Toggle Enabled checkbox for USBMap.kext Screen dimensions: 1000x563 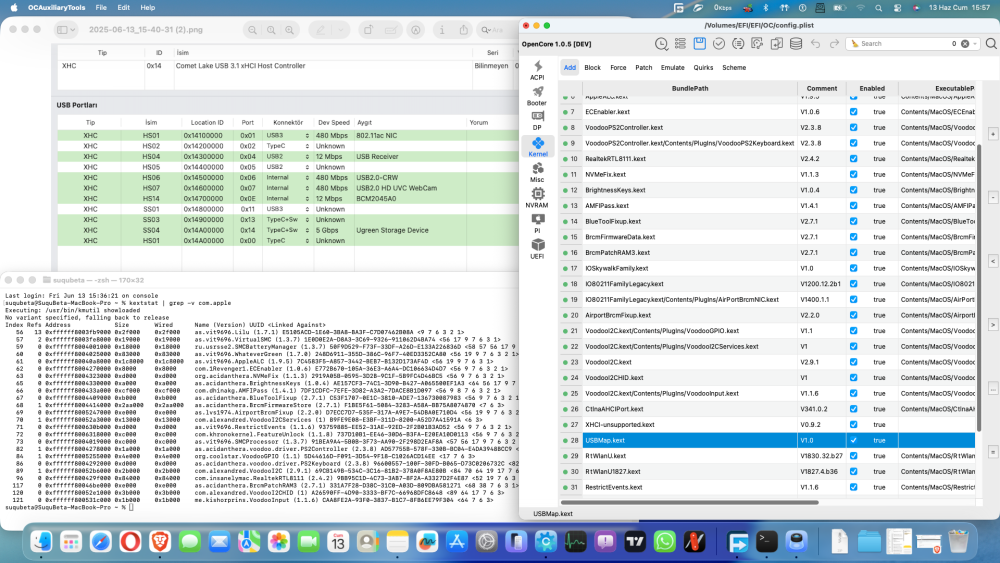click(x=853, y=440)
